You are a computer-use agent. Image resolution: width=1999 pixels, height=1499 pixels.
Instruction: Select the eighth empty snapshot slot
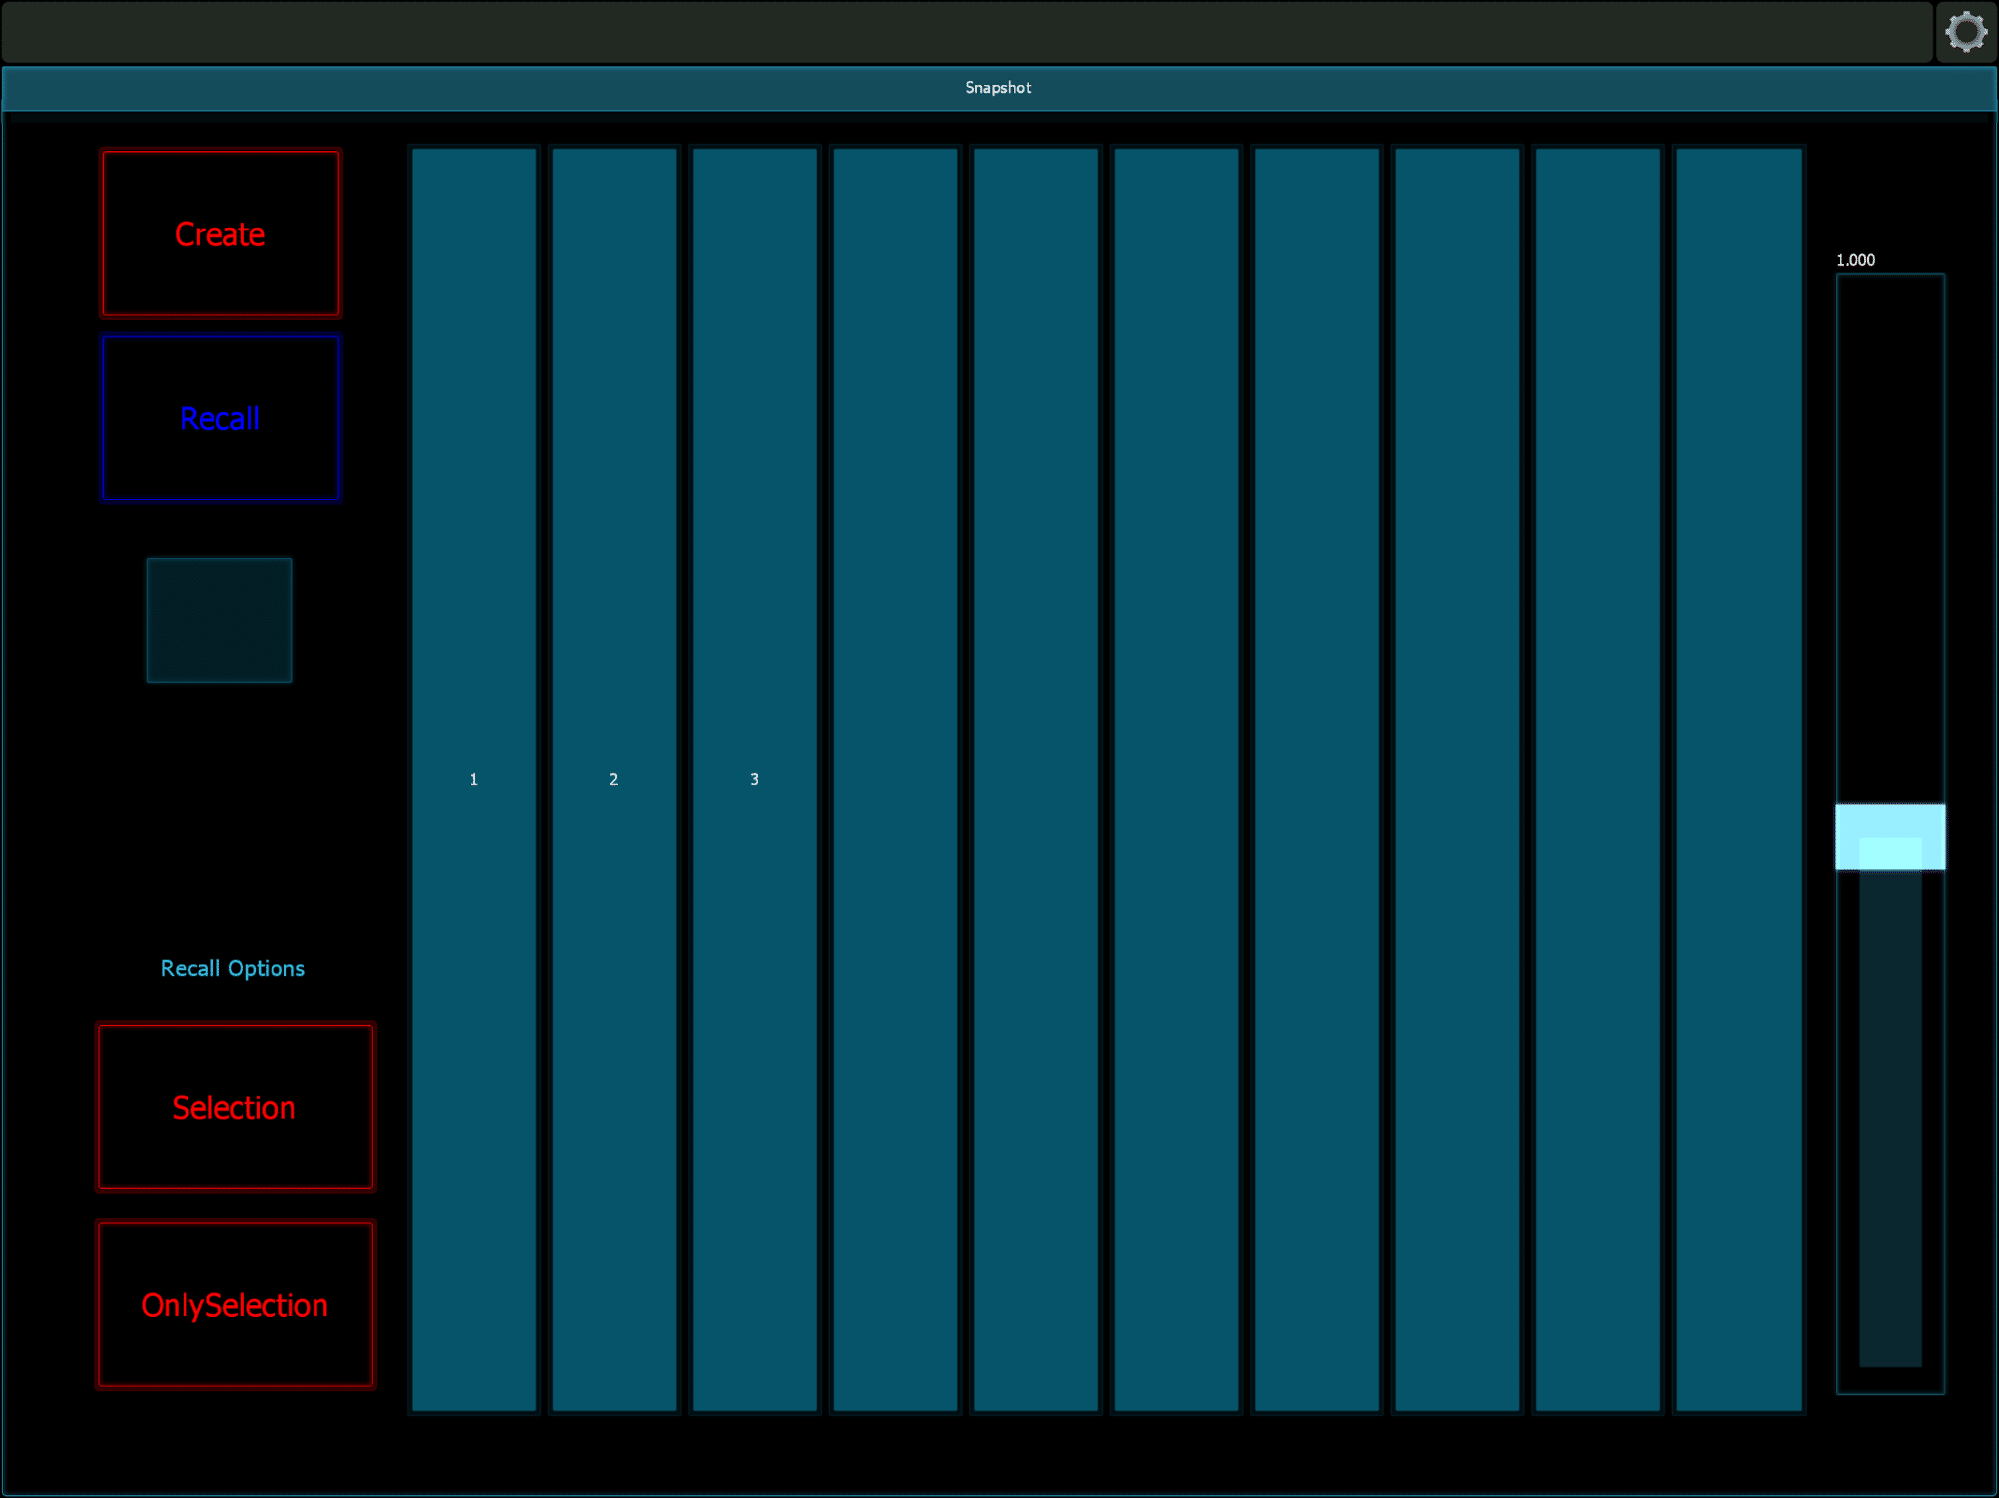(1457, 779)
